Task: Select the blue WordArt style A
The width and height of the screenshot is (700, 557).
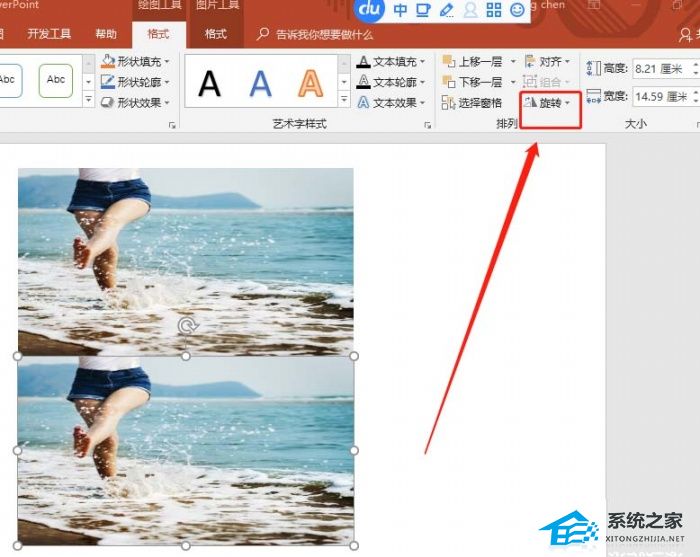Action: 260,83
